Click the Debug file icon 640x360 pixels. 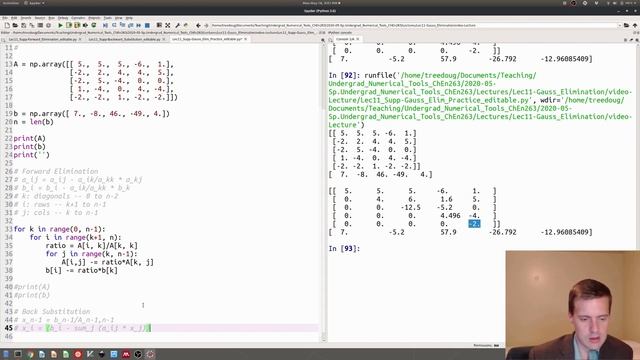pos(105,25)
